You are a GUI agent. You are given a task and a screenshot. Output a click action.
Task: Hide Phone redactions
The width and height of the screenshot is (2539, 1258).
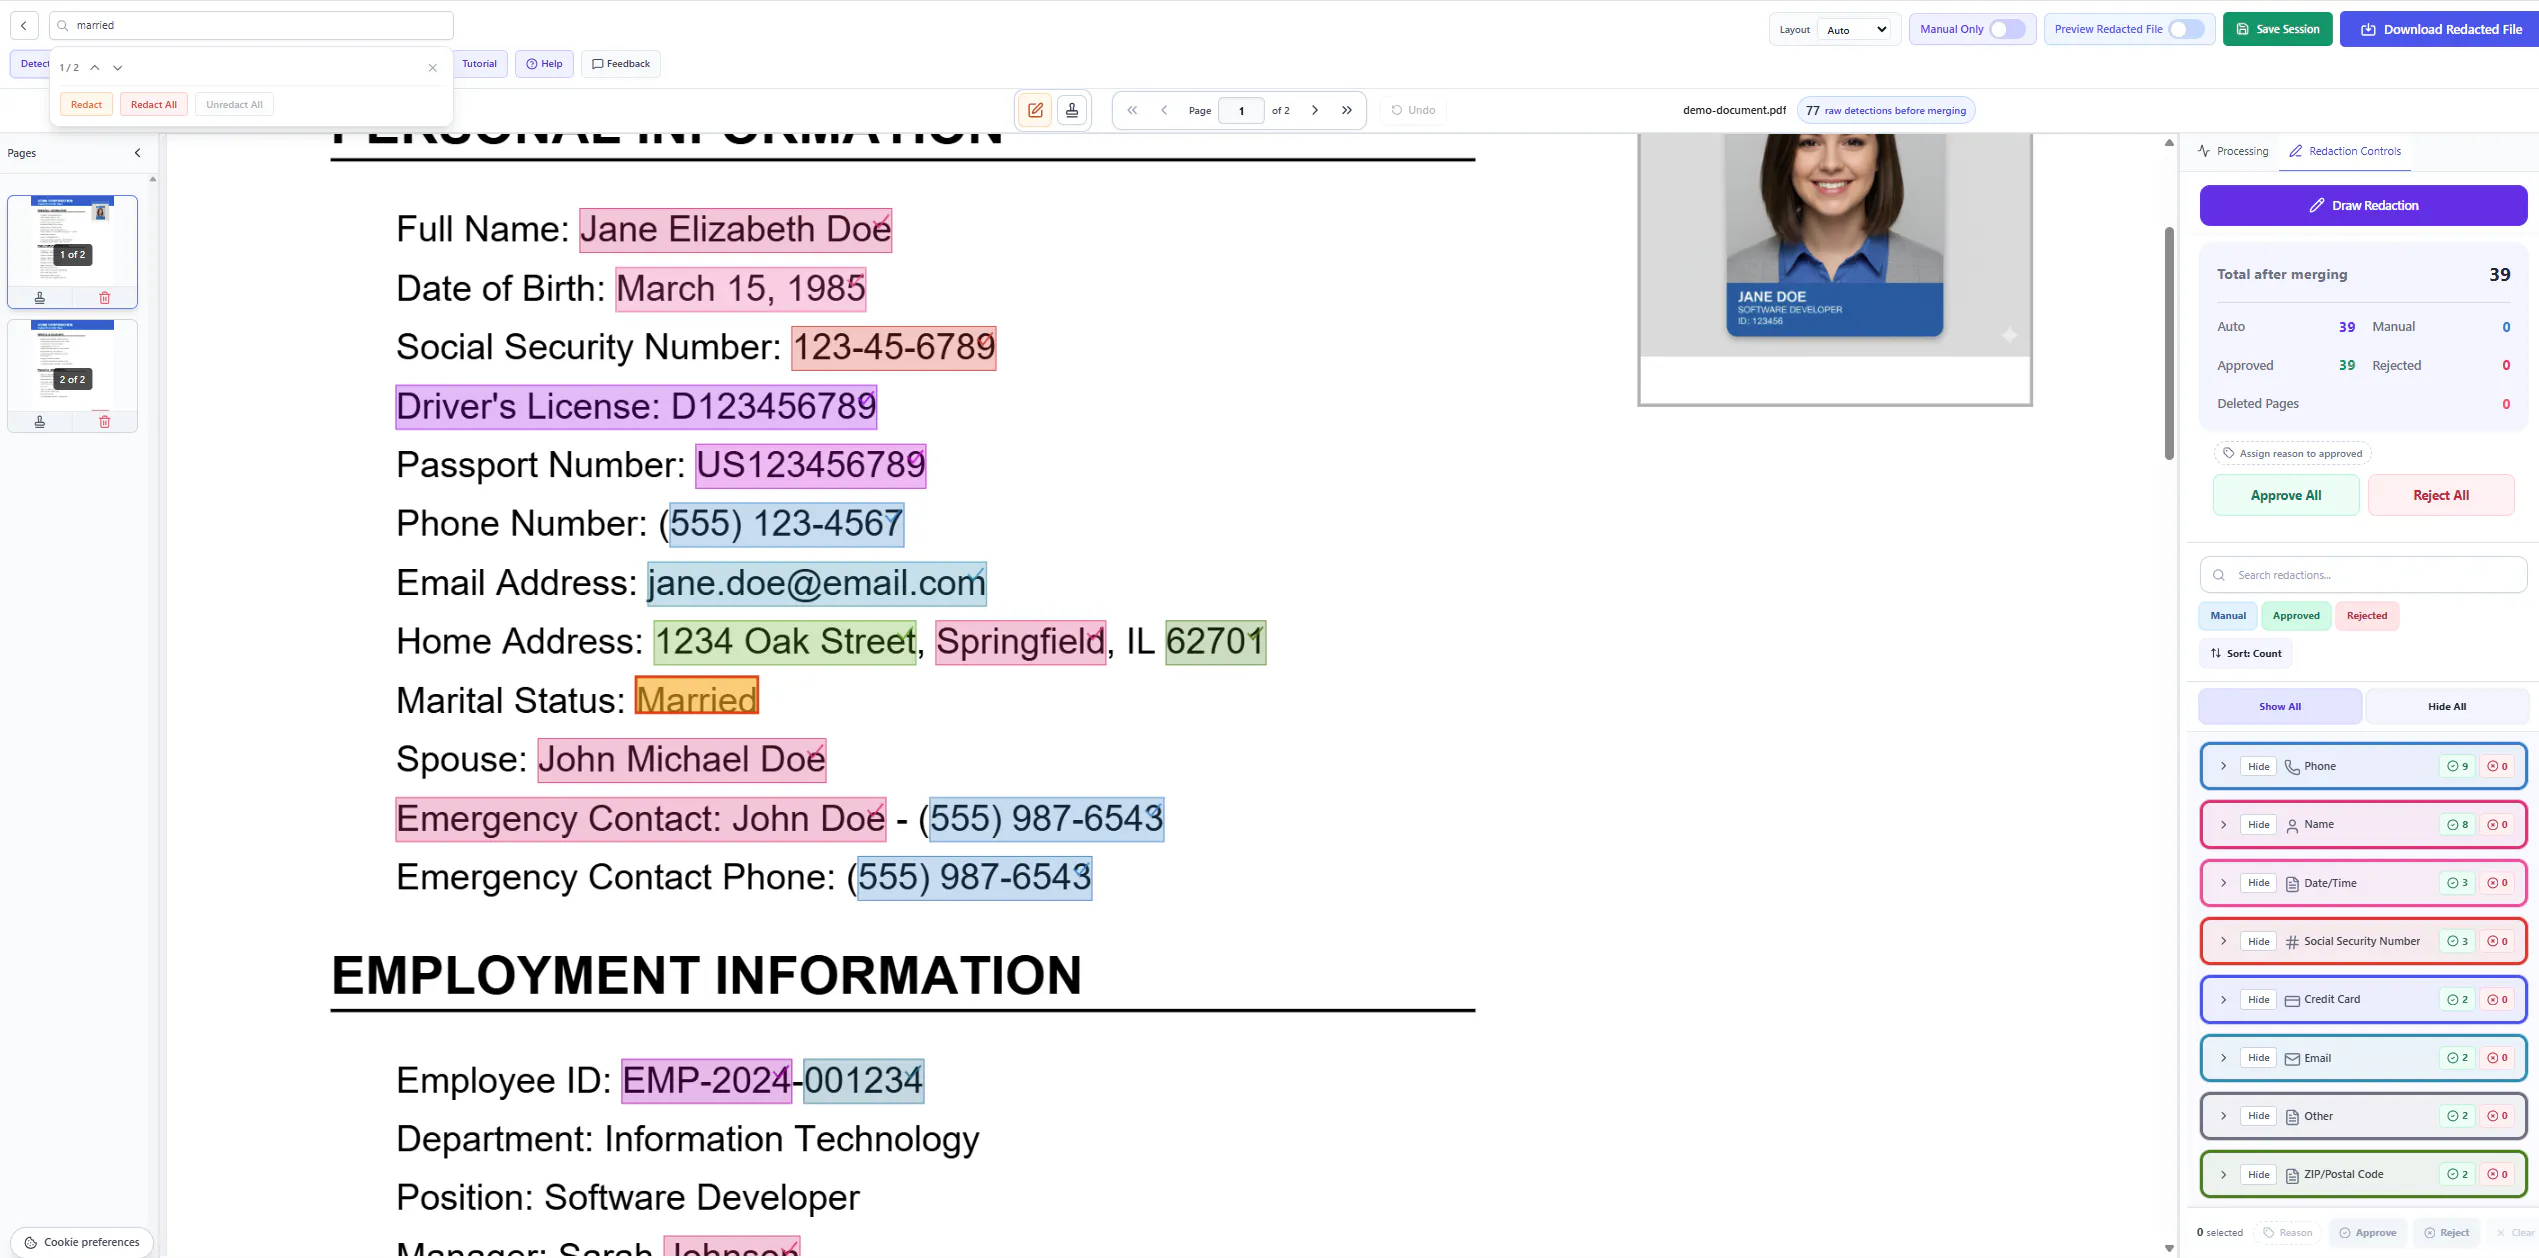(x=2259, y=766)
